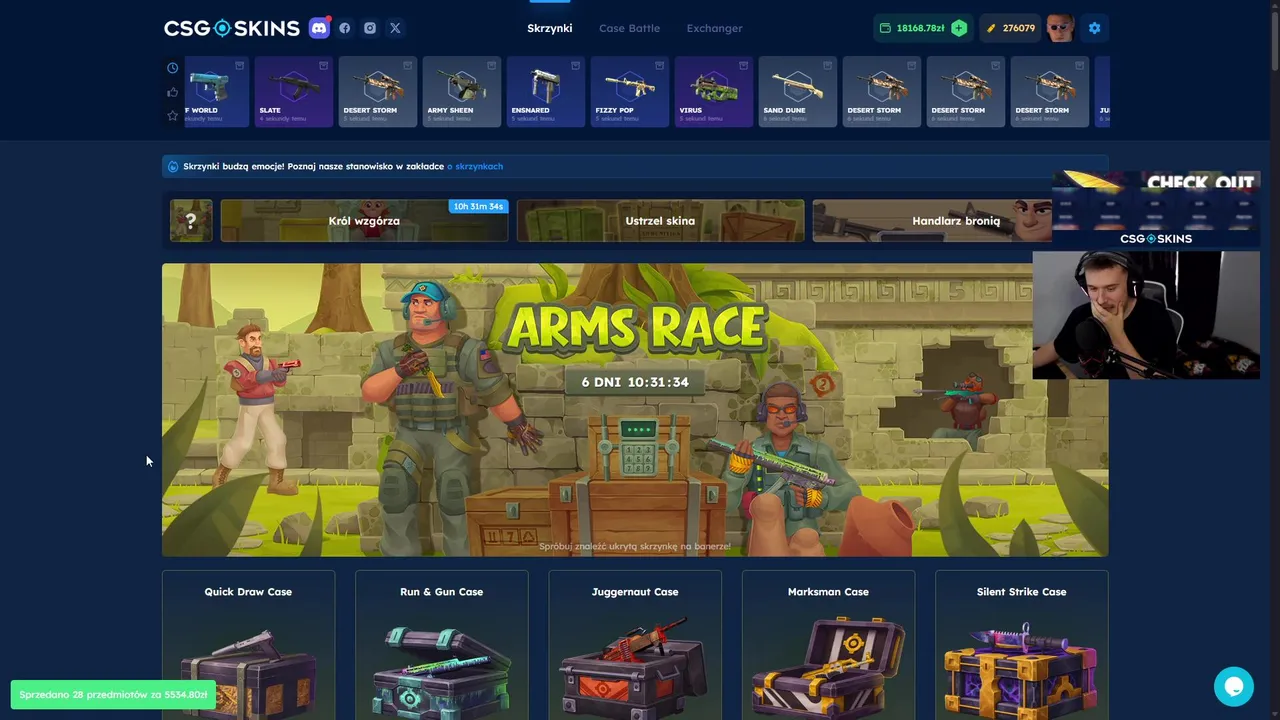Open the ENSNARED drop card
Screen dimensions: 1280x720
546,91
